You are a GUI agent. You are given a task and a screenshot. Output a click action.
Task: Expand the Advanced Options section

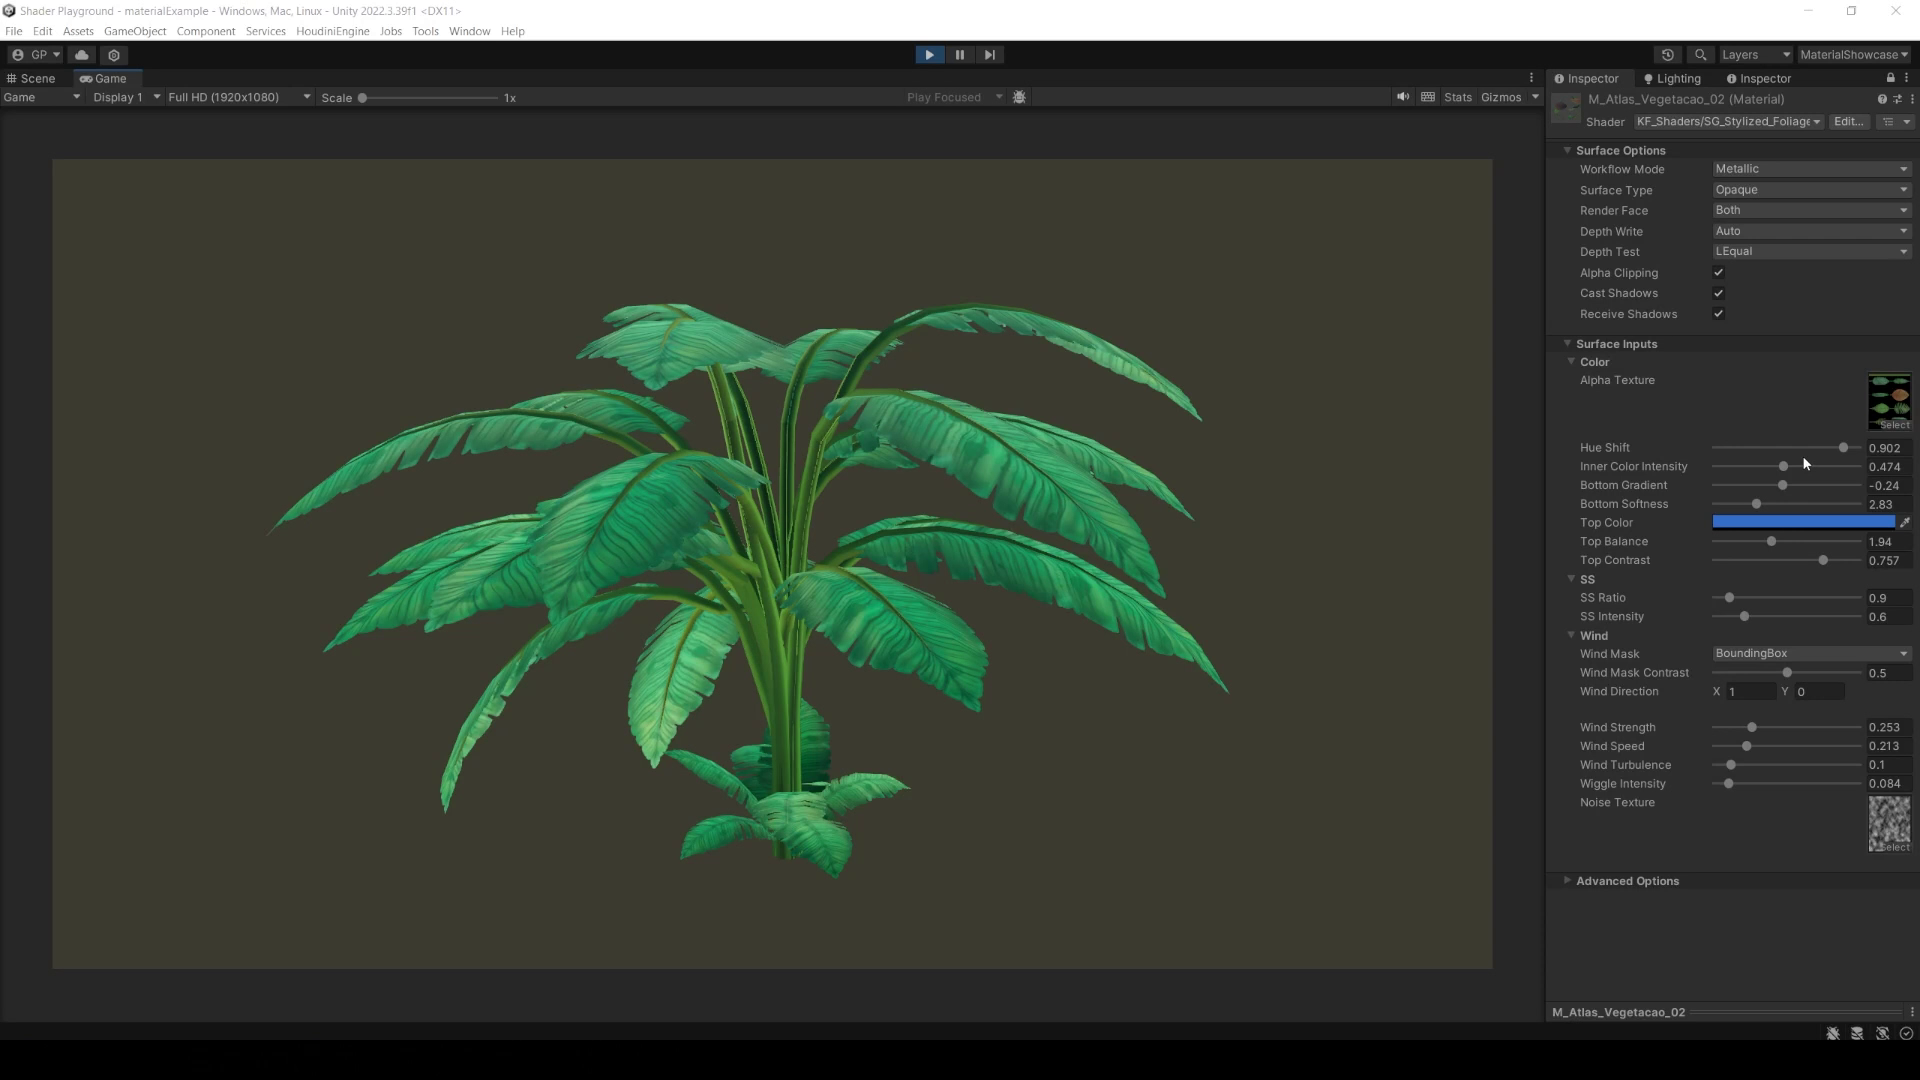pyautogui.click(x=1567, y=881)
